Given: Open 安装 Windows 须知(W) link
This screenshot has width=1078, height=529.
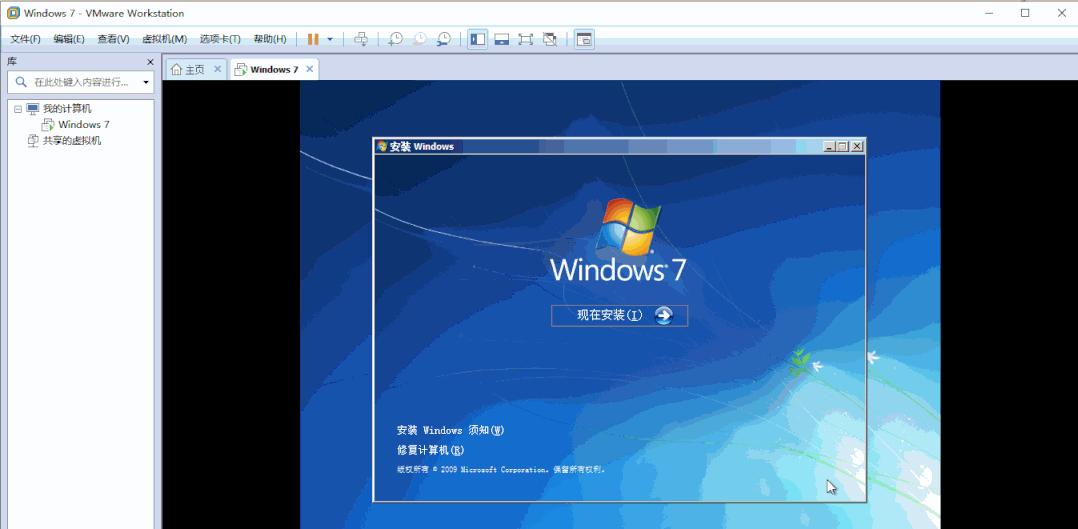Looking at the screenshot, I should point(450,430).
